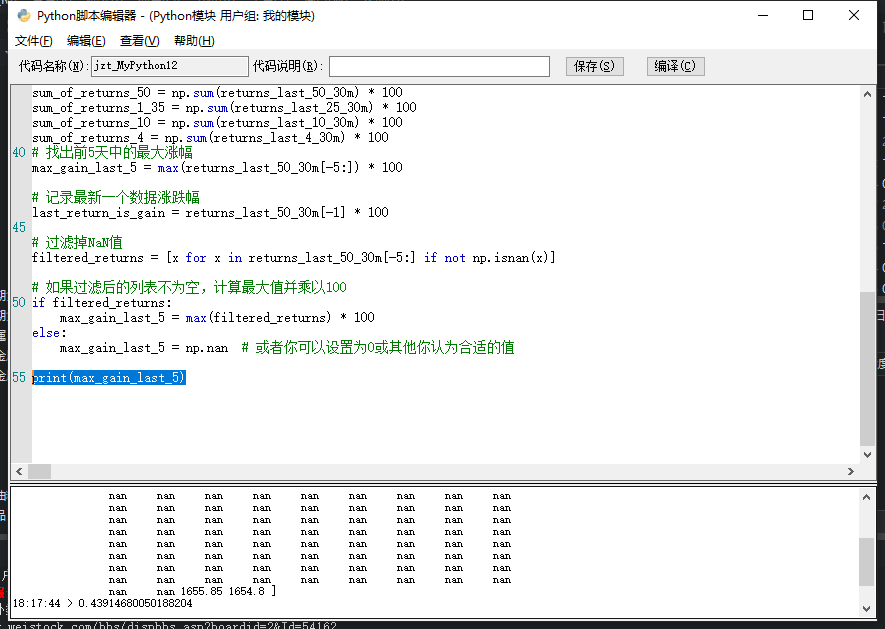Image resolution: width=885 pixels, height=629 pixels.
Task: Close the Python script editor window
Action: point(854,15)
